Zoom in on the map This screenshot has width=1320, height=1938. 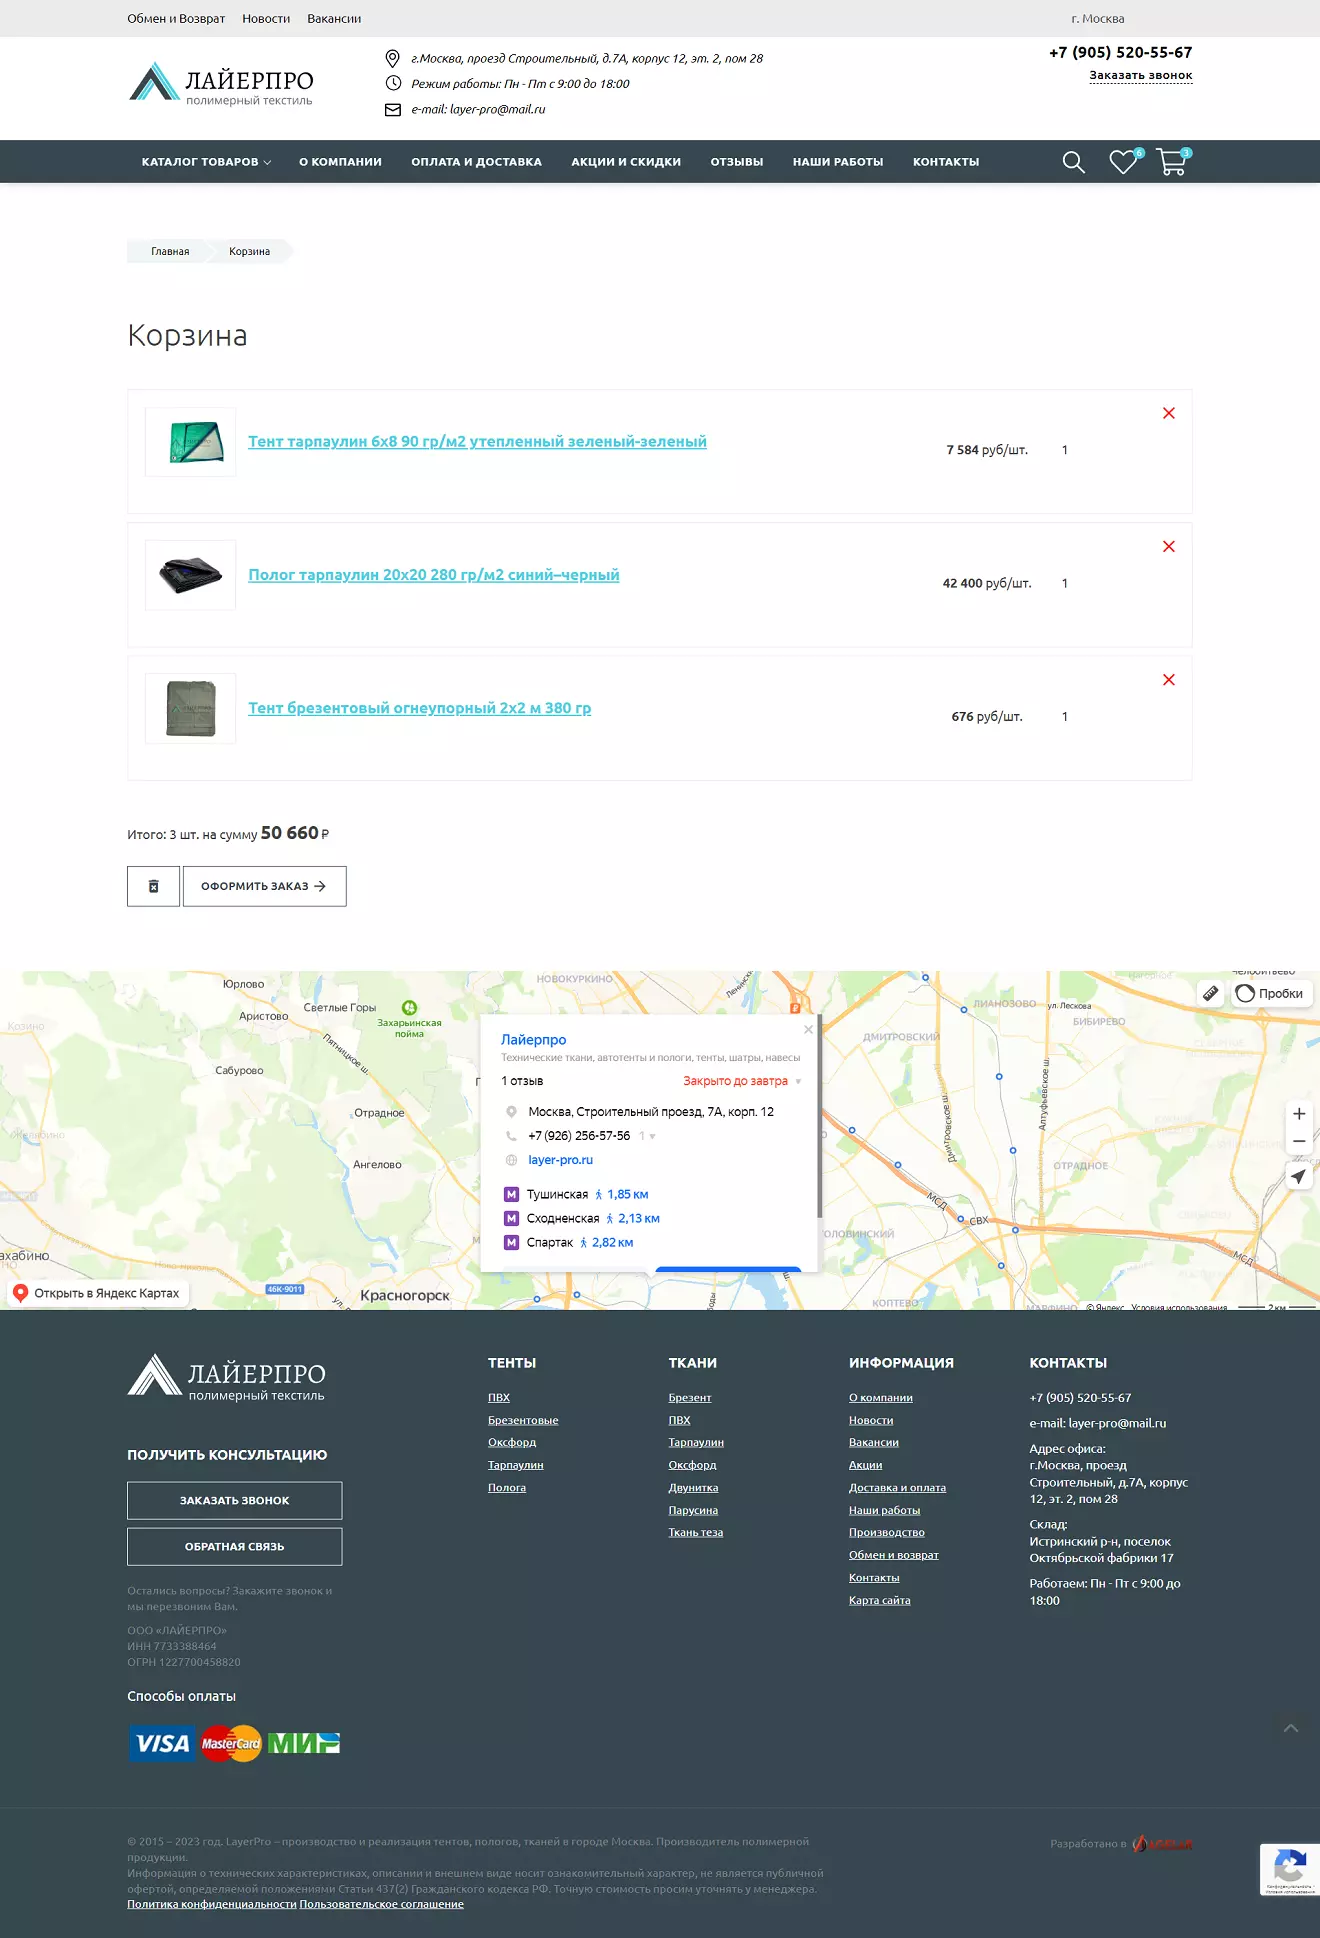click(x=1299, y=1113)
